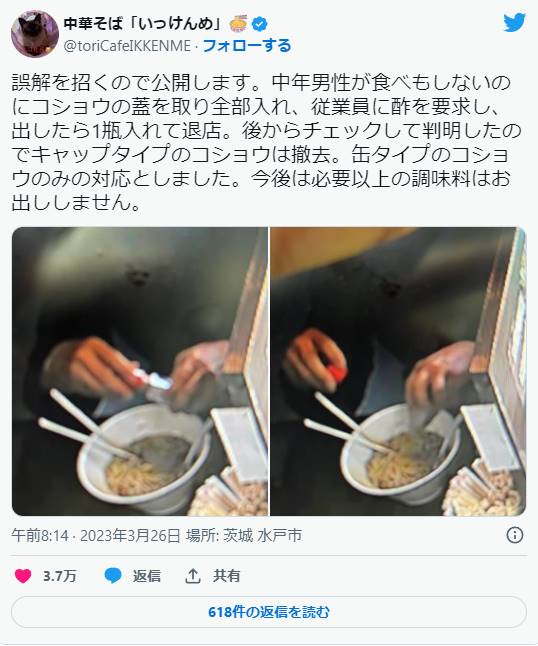The image size is (538, 646).
Task: Open the cat profile avatar
Action: [35, 34]
